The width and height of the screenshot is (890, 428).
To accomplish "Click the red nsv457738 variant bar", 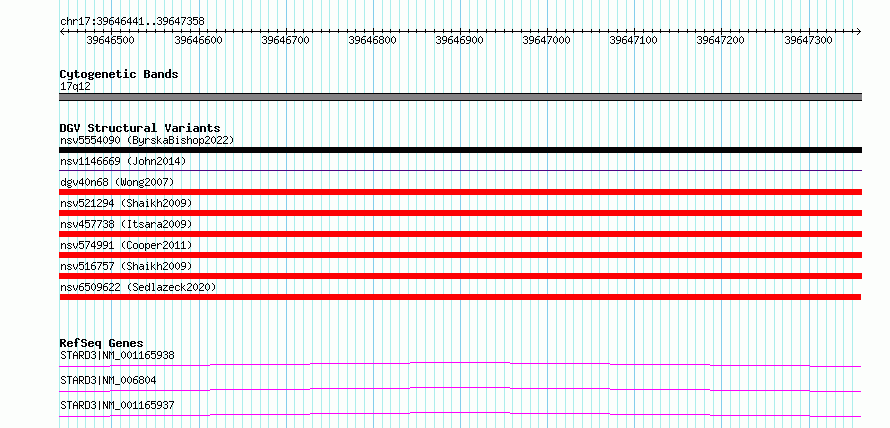I will [460, 234].
